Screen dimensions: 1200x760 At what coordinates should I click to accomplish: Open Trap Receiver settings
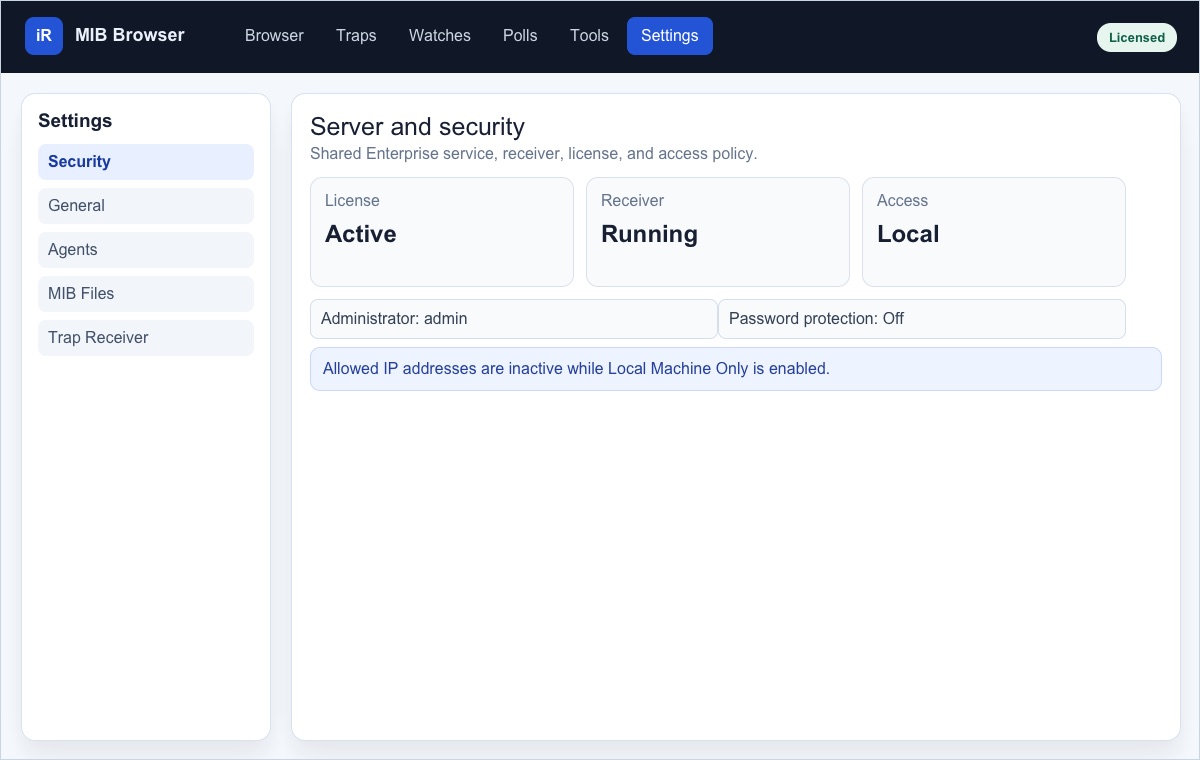146,338
